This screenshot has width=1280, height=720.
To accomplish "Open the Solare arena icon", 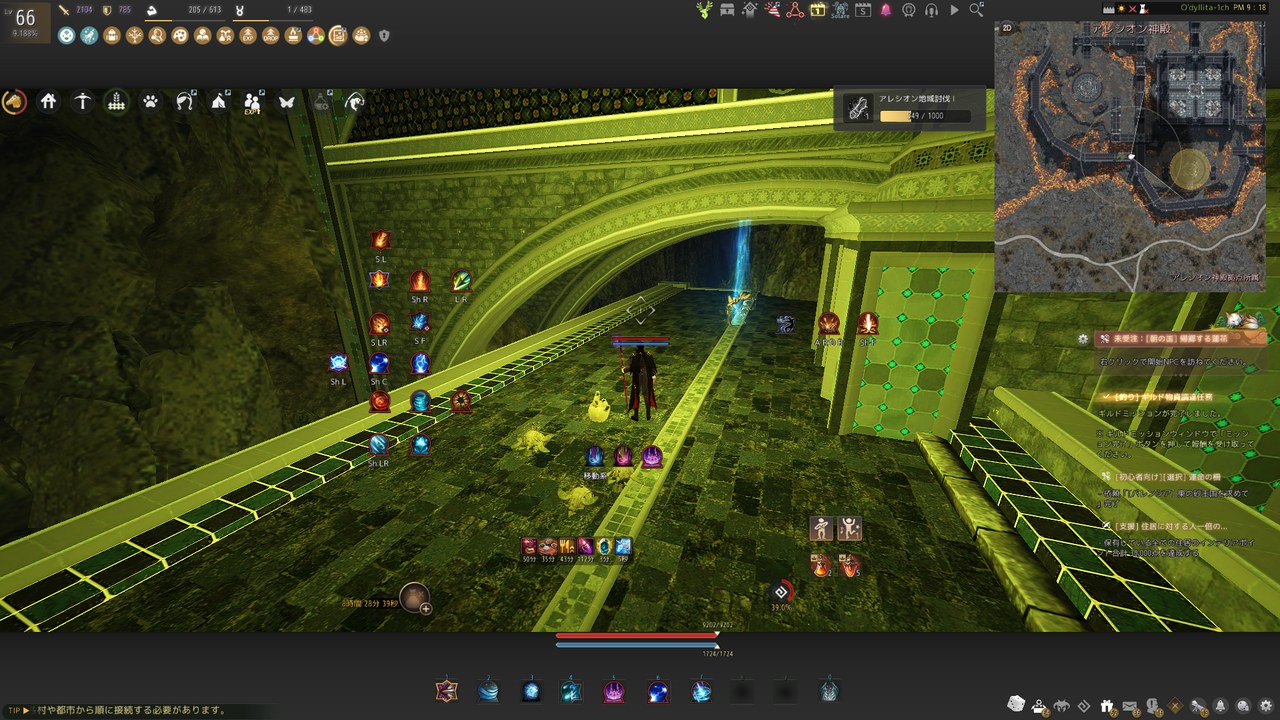I will point(840,10).
